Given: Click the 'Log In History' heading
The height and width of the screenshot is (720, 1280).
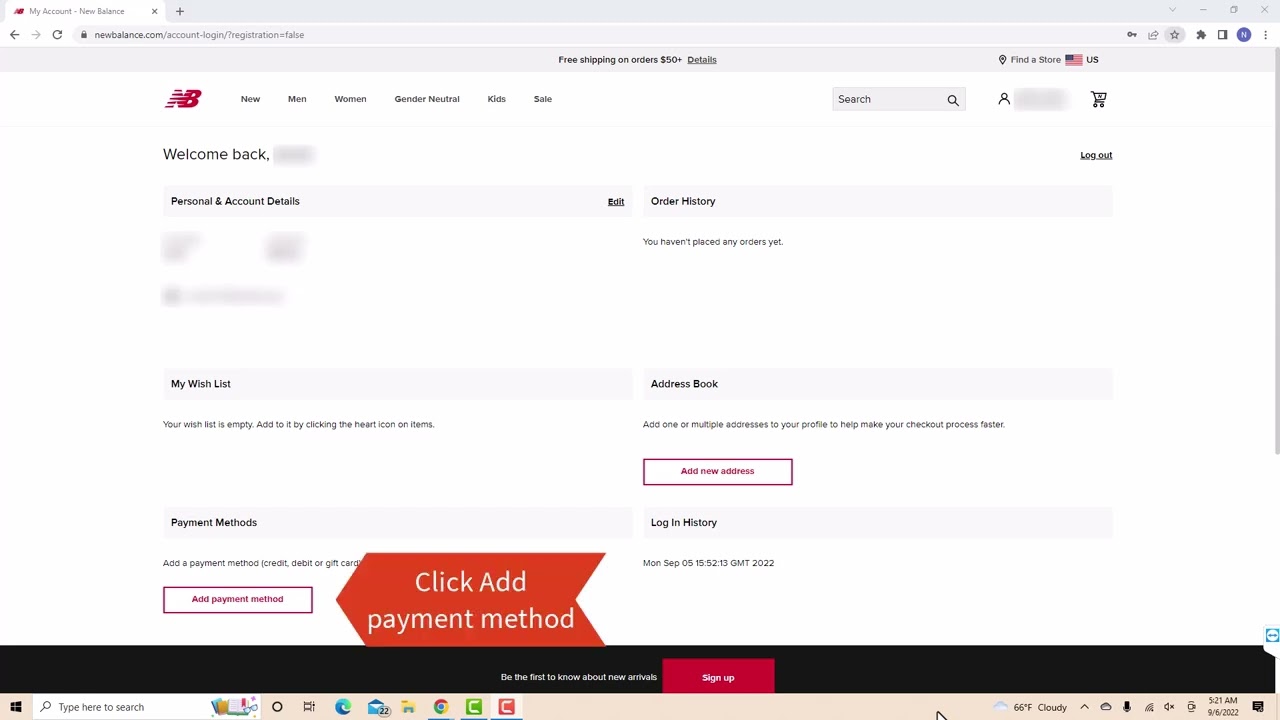Looking at the screenshot, I should (684, 522).
